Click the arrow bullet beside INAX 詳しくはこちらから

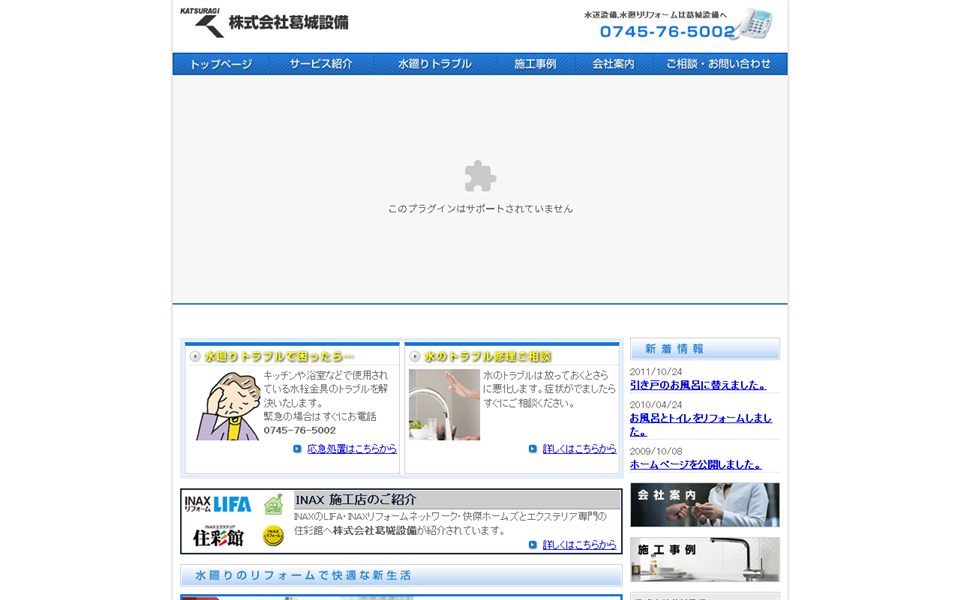pyautogui.click(x=533, y=544)
